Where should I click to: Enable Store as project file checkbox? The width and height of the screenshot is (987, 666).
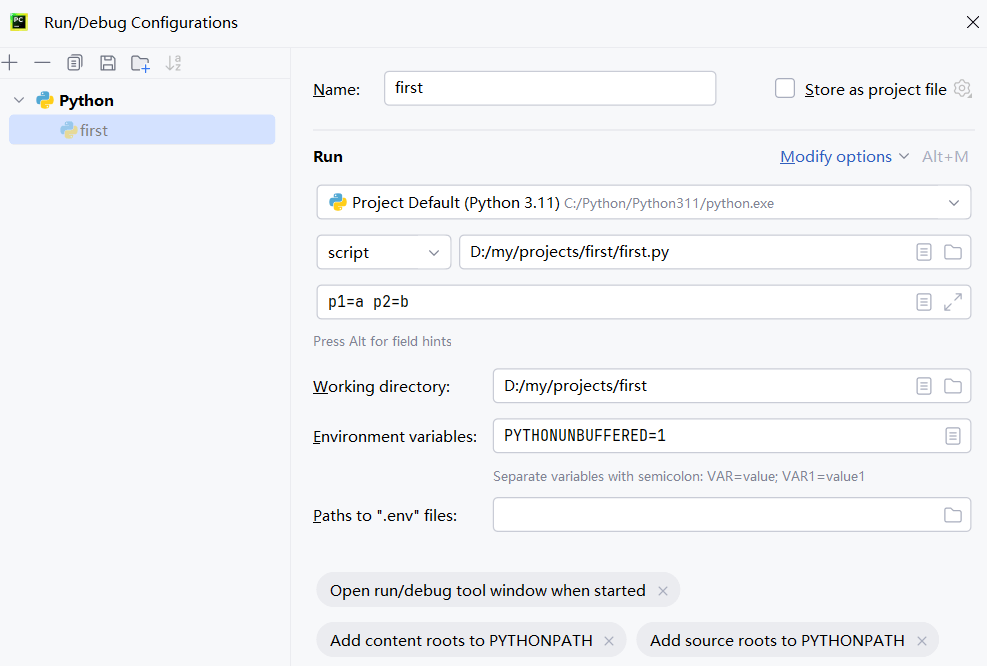pyautogui.click(x=785, y=88)
